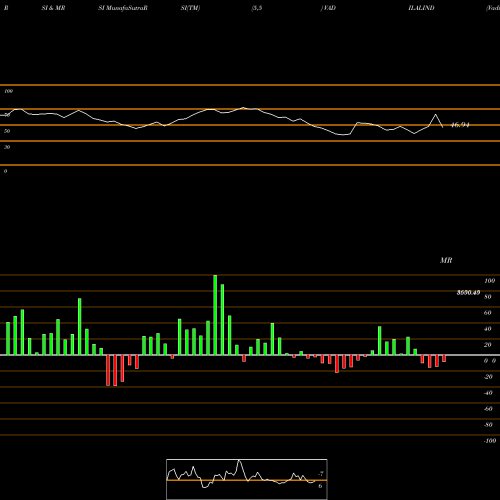
Task: Click the MR right axis label -100
Action: 490,441
